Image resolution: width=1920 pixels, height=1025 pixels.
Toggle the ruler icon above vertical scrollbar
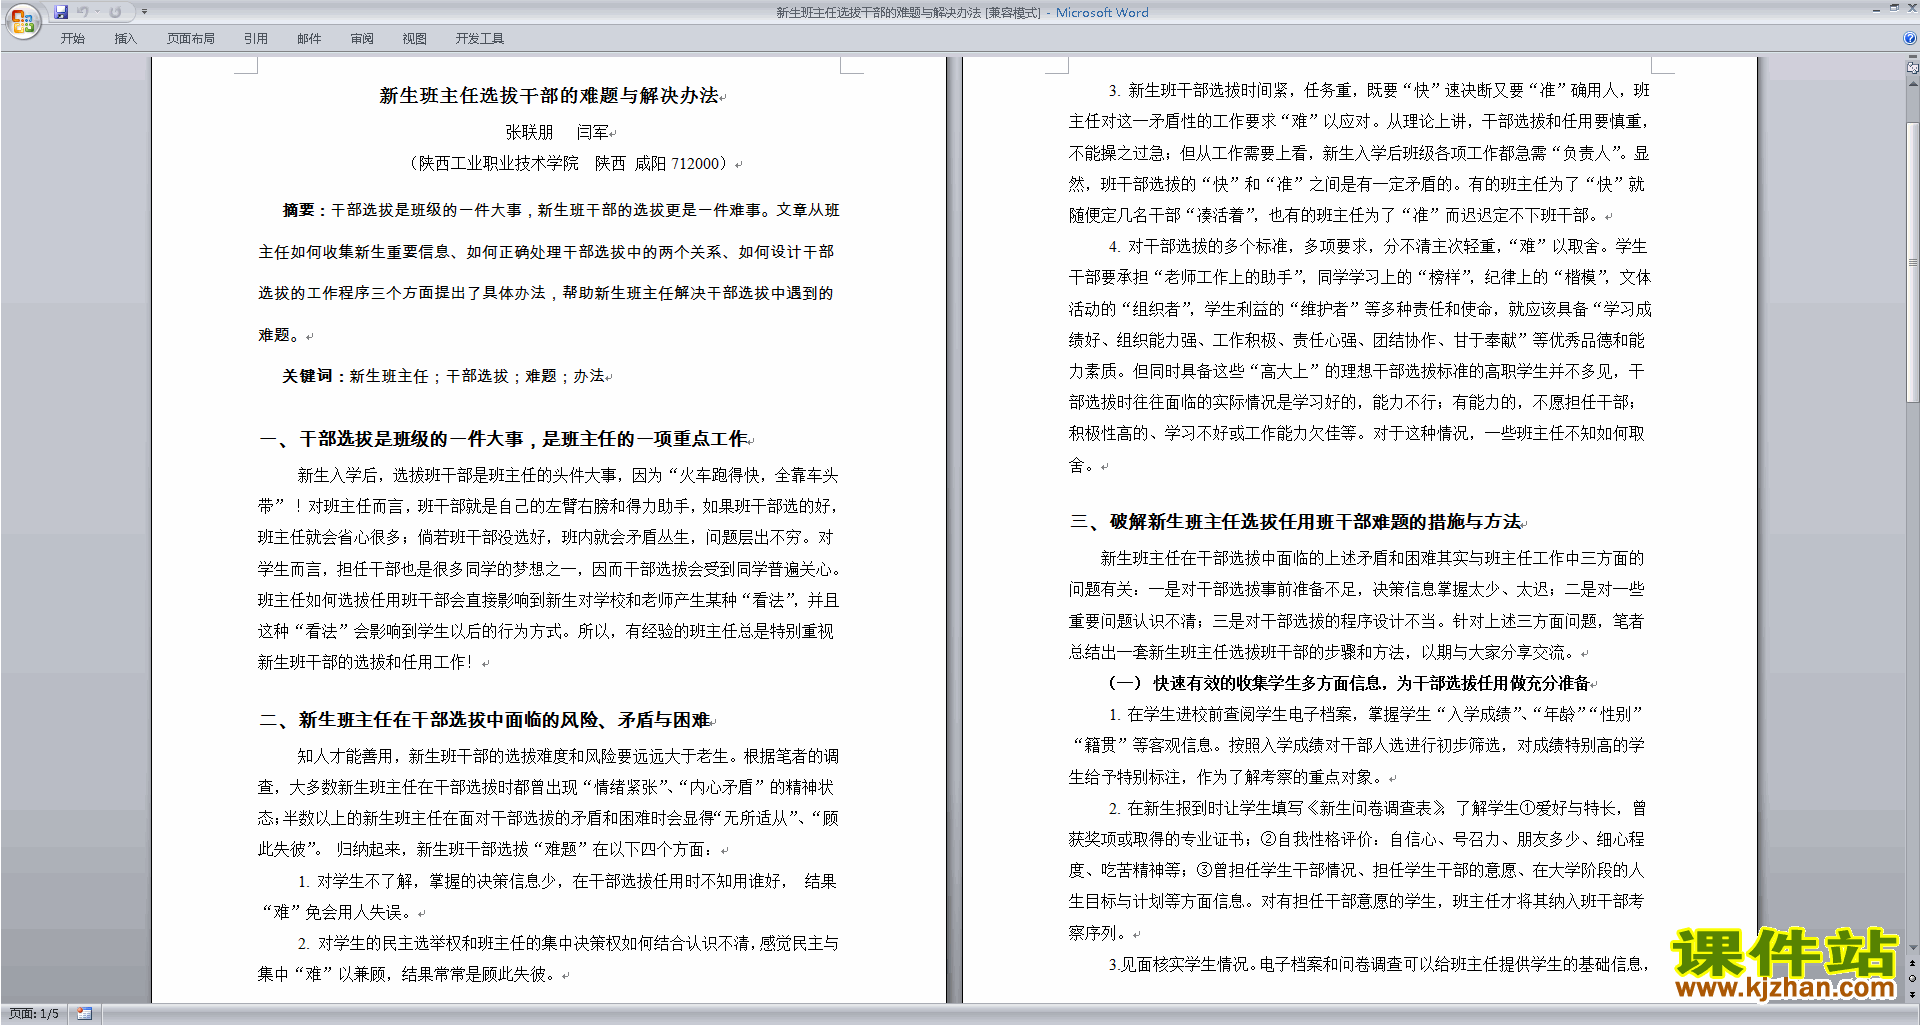(1912, 68)
